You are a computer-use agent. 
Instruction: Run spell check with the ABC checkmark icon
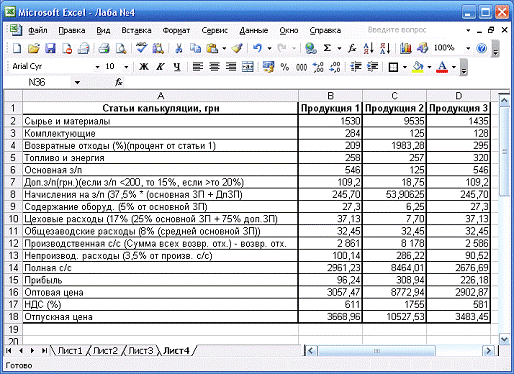click(142, 48)
